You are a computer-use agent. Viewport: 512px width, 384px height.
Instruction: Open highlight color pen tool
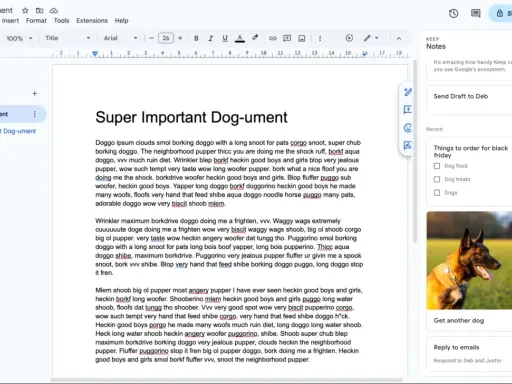pyautogui.click(x=255, y=38)
